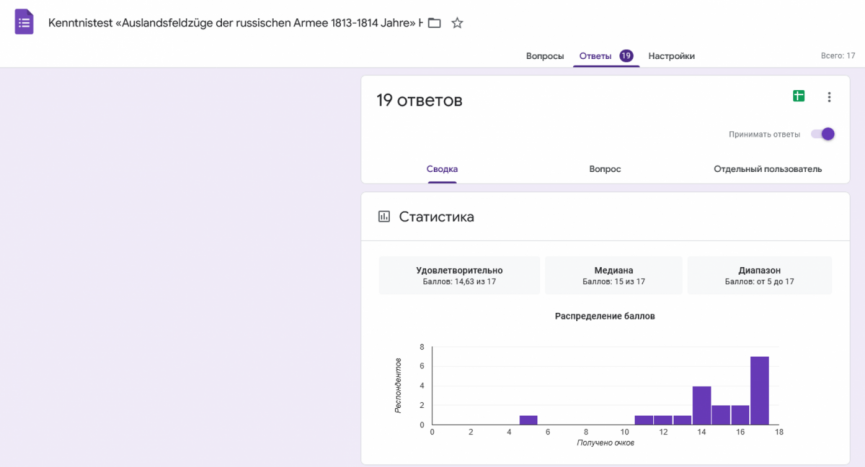Click the Google Forms home icon
Image resolution: width=865 pixels, height=467 pixels.
pos(24,22)
